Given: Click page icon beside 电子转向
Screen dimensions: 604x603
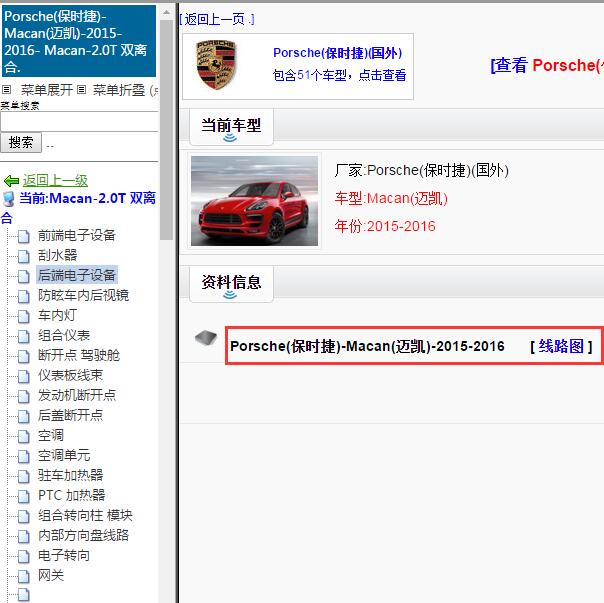Looking at the screenshot, I should tap(23, 556).
